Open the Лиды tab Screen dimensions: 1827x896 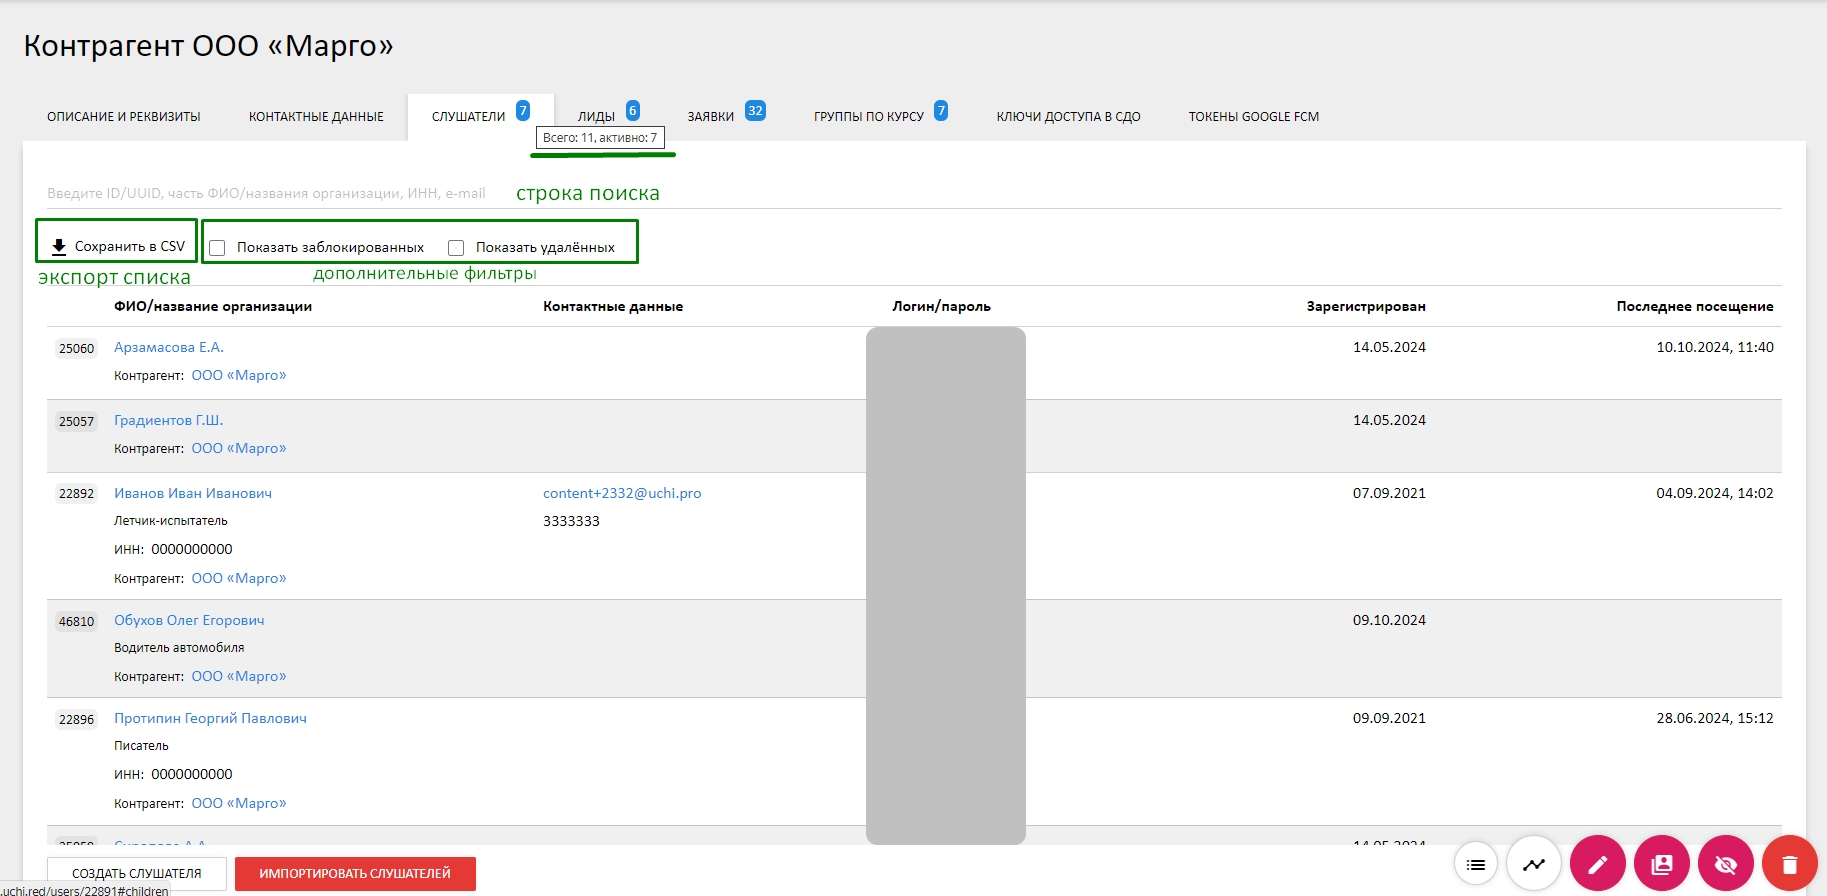click(597, 117)
